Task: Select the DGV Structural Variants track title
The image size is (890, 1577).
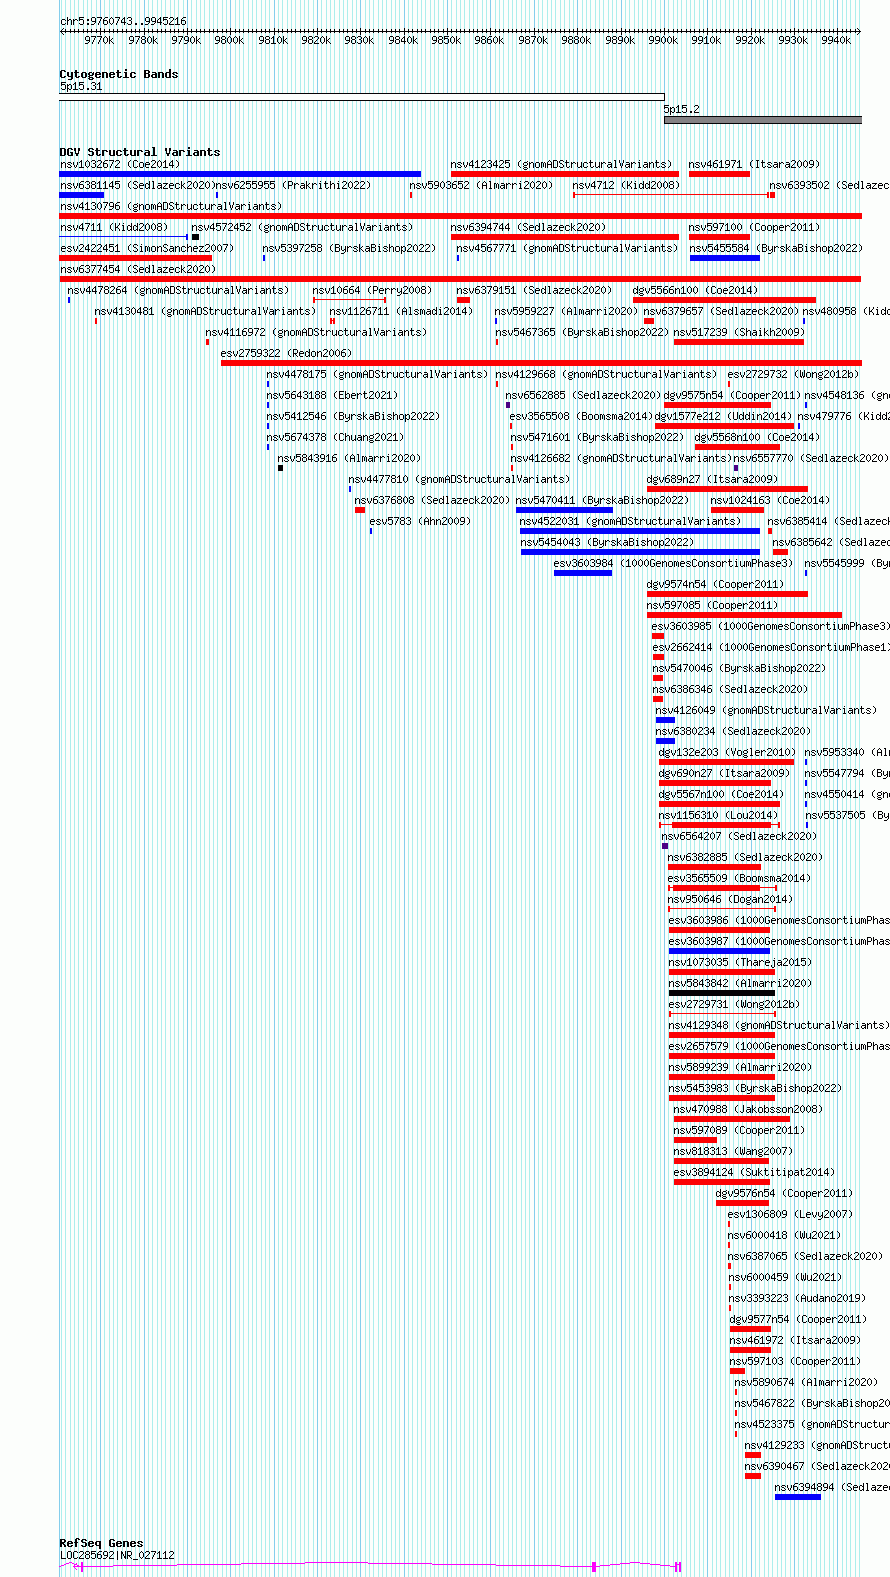Action: point(140,152)
